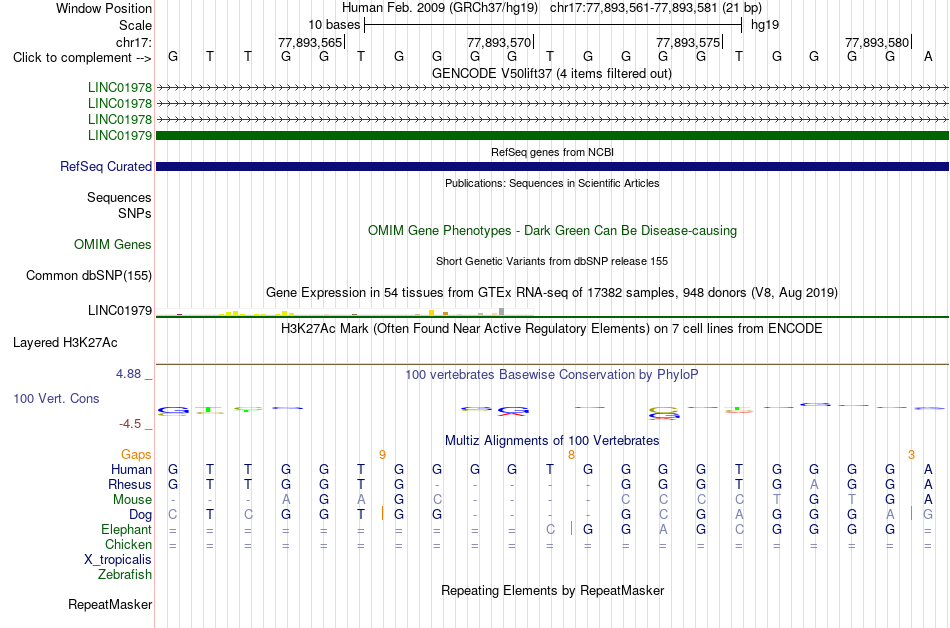
Task: Click the coordinate marker 77,893,575
Action: [688, 42]
